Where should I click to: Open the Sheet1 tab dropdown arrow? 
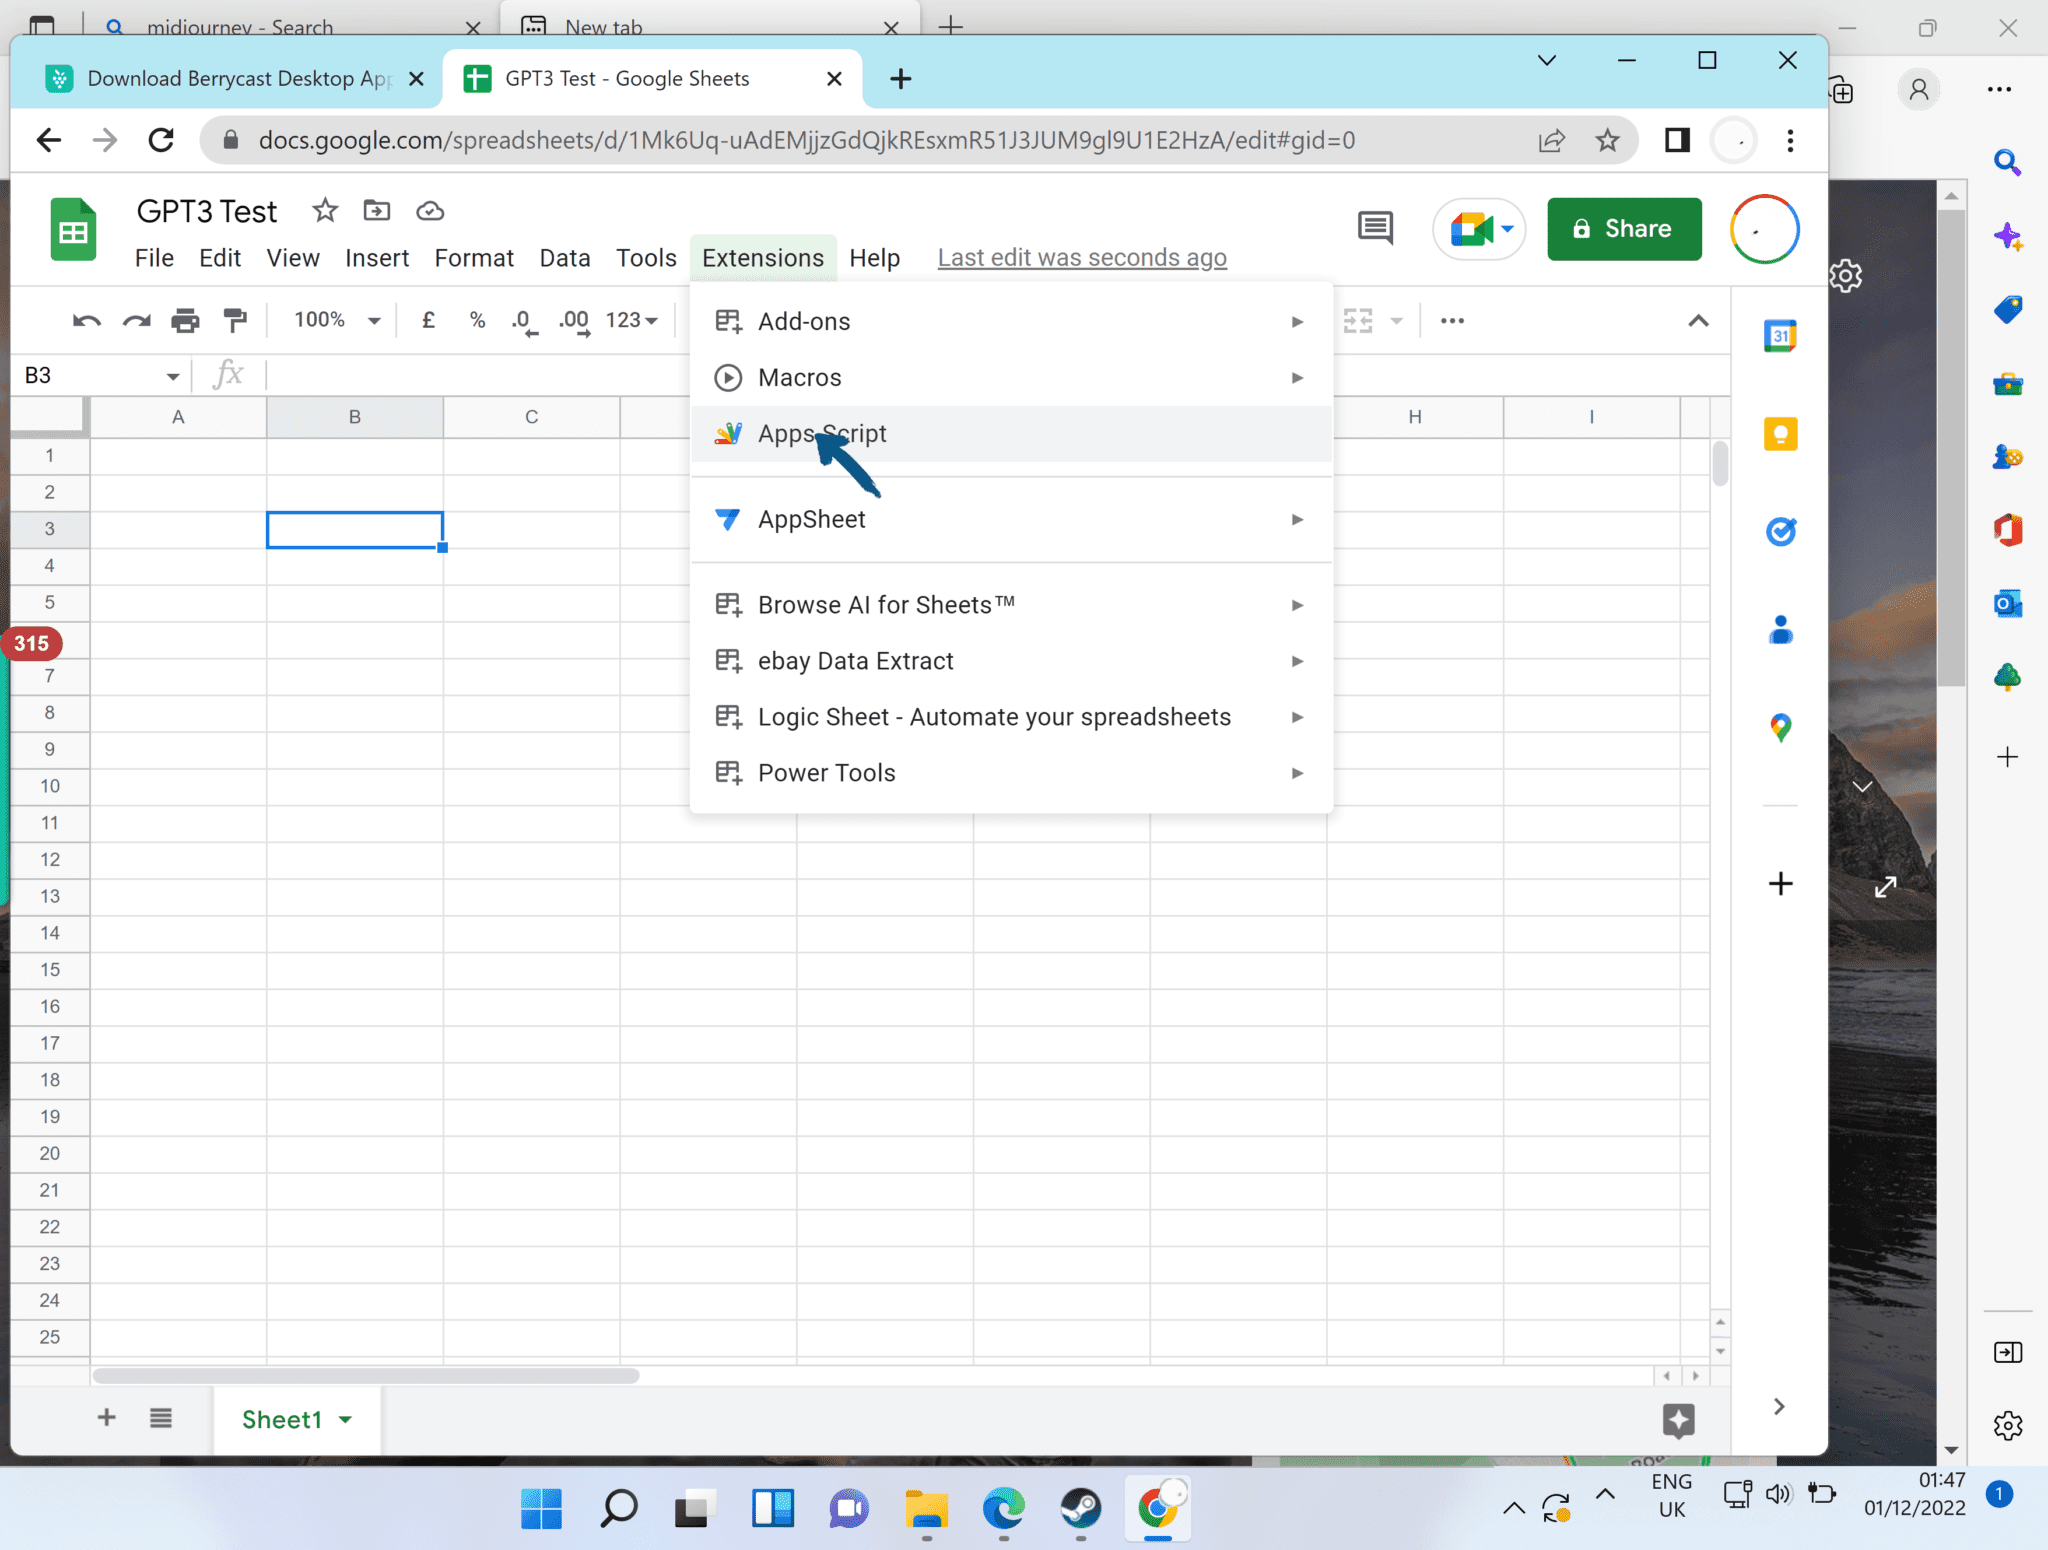click(x=346, y=1419)
